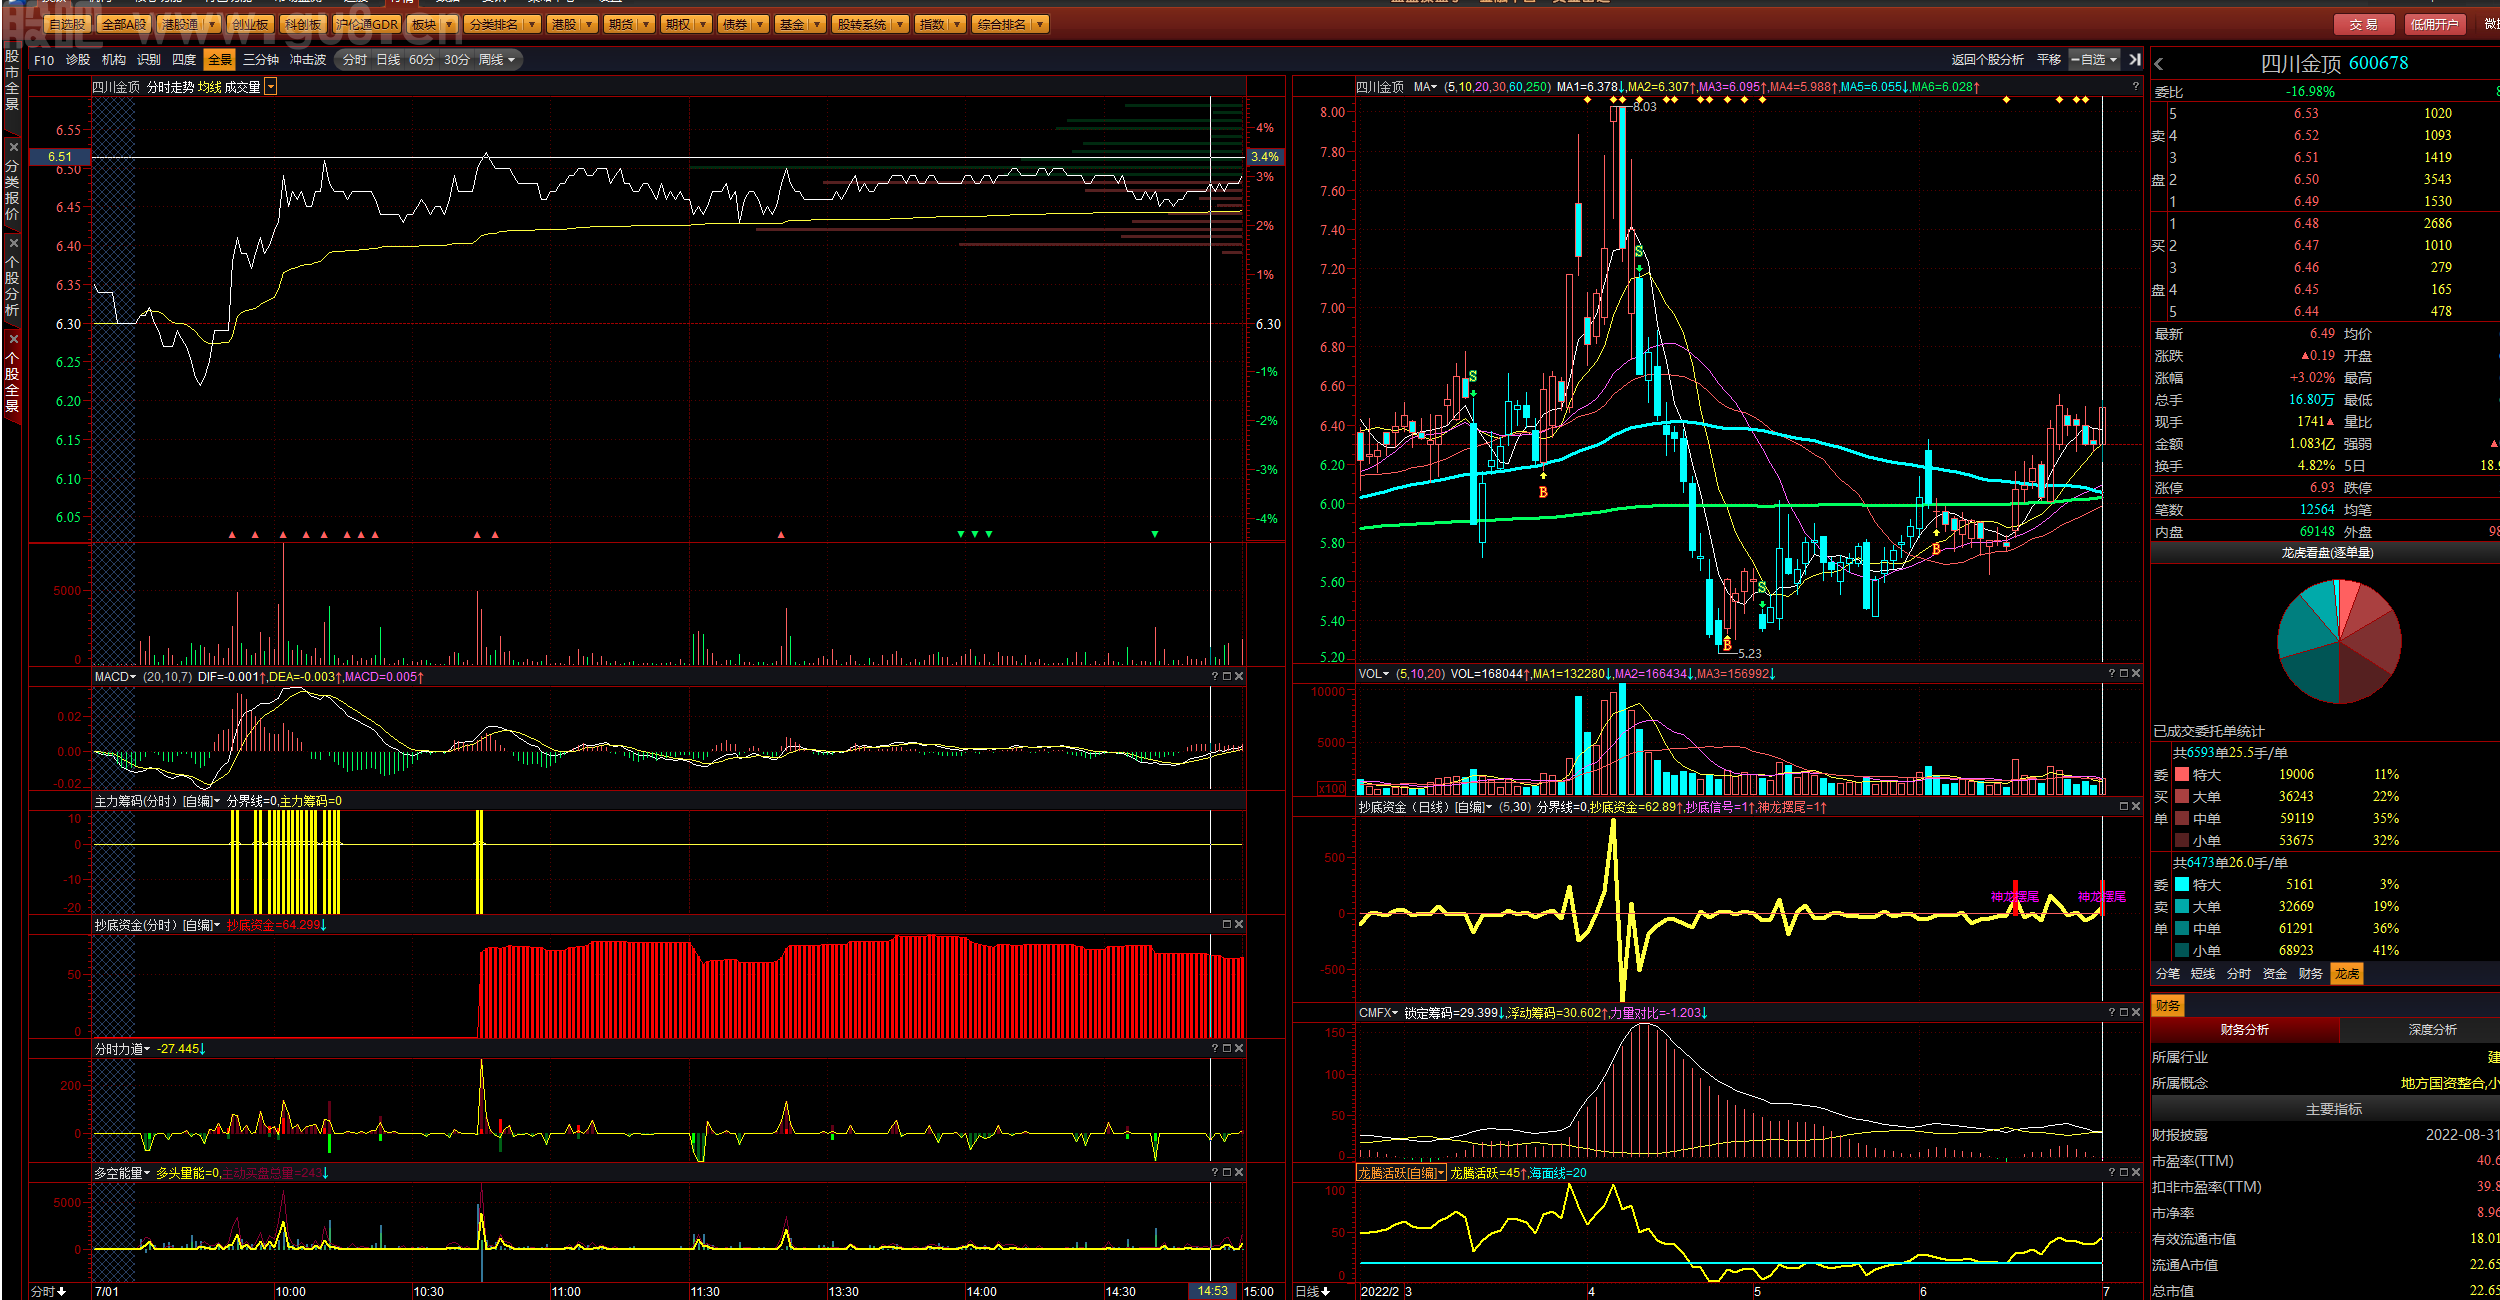Screen dimensions: 2500x1300
Task: Close the 多空能量 panel
Action: 1239,1173
